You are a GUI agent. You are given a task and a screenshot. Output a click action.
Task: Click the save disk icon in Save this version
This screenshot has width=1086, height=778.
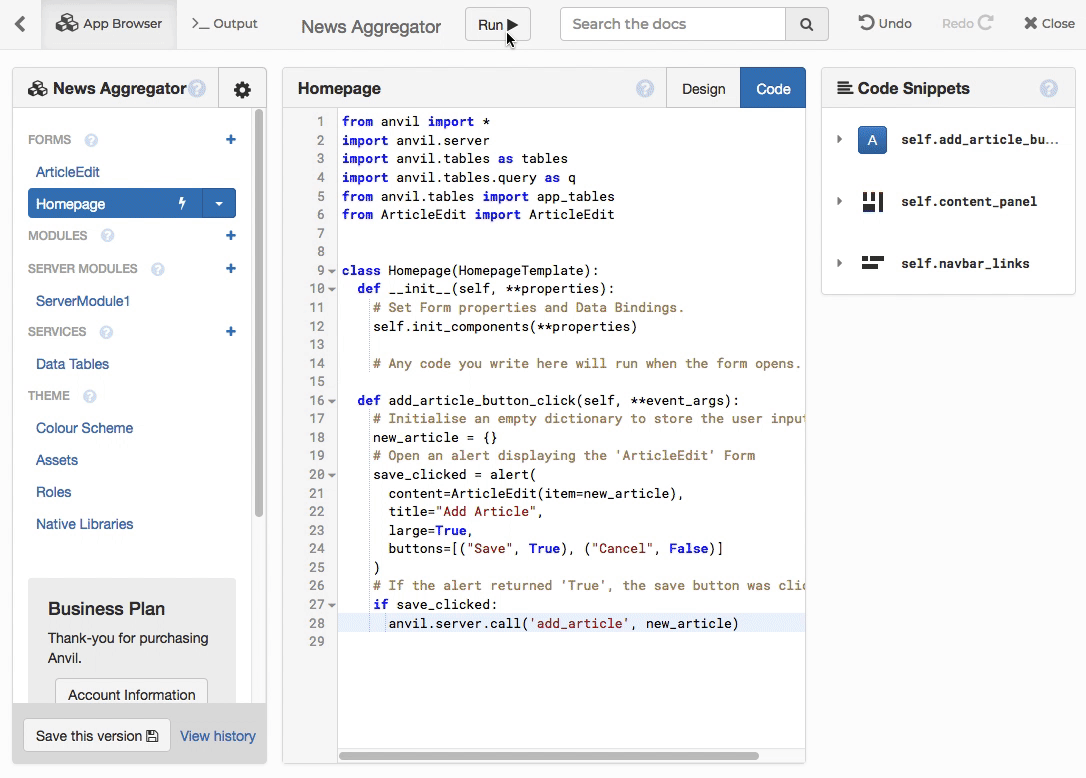(x=152, y=736)
